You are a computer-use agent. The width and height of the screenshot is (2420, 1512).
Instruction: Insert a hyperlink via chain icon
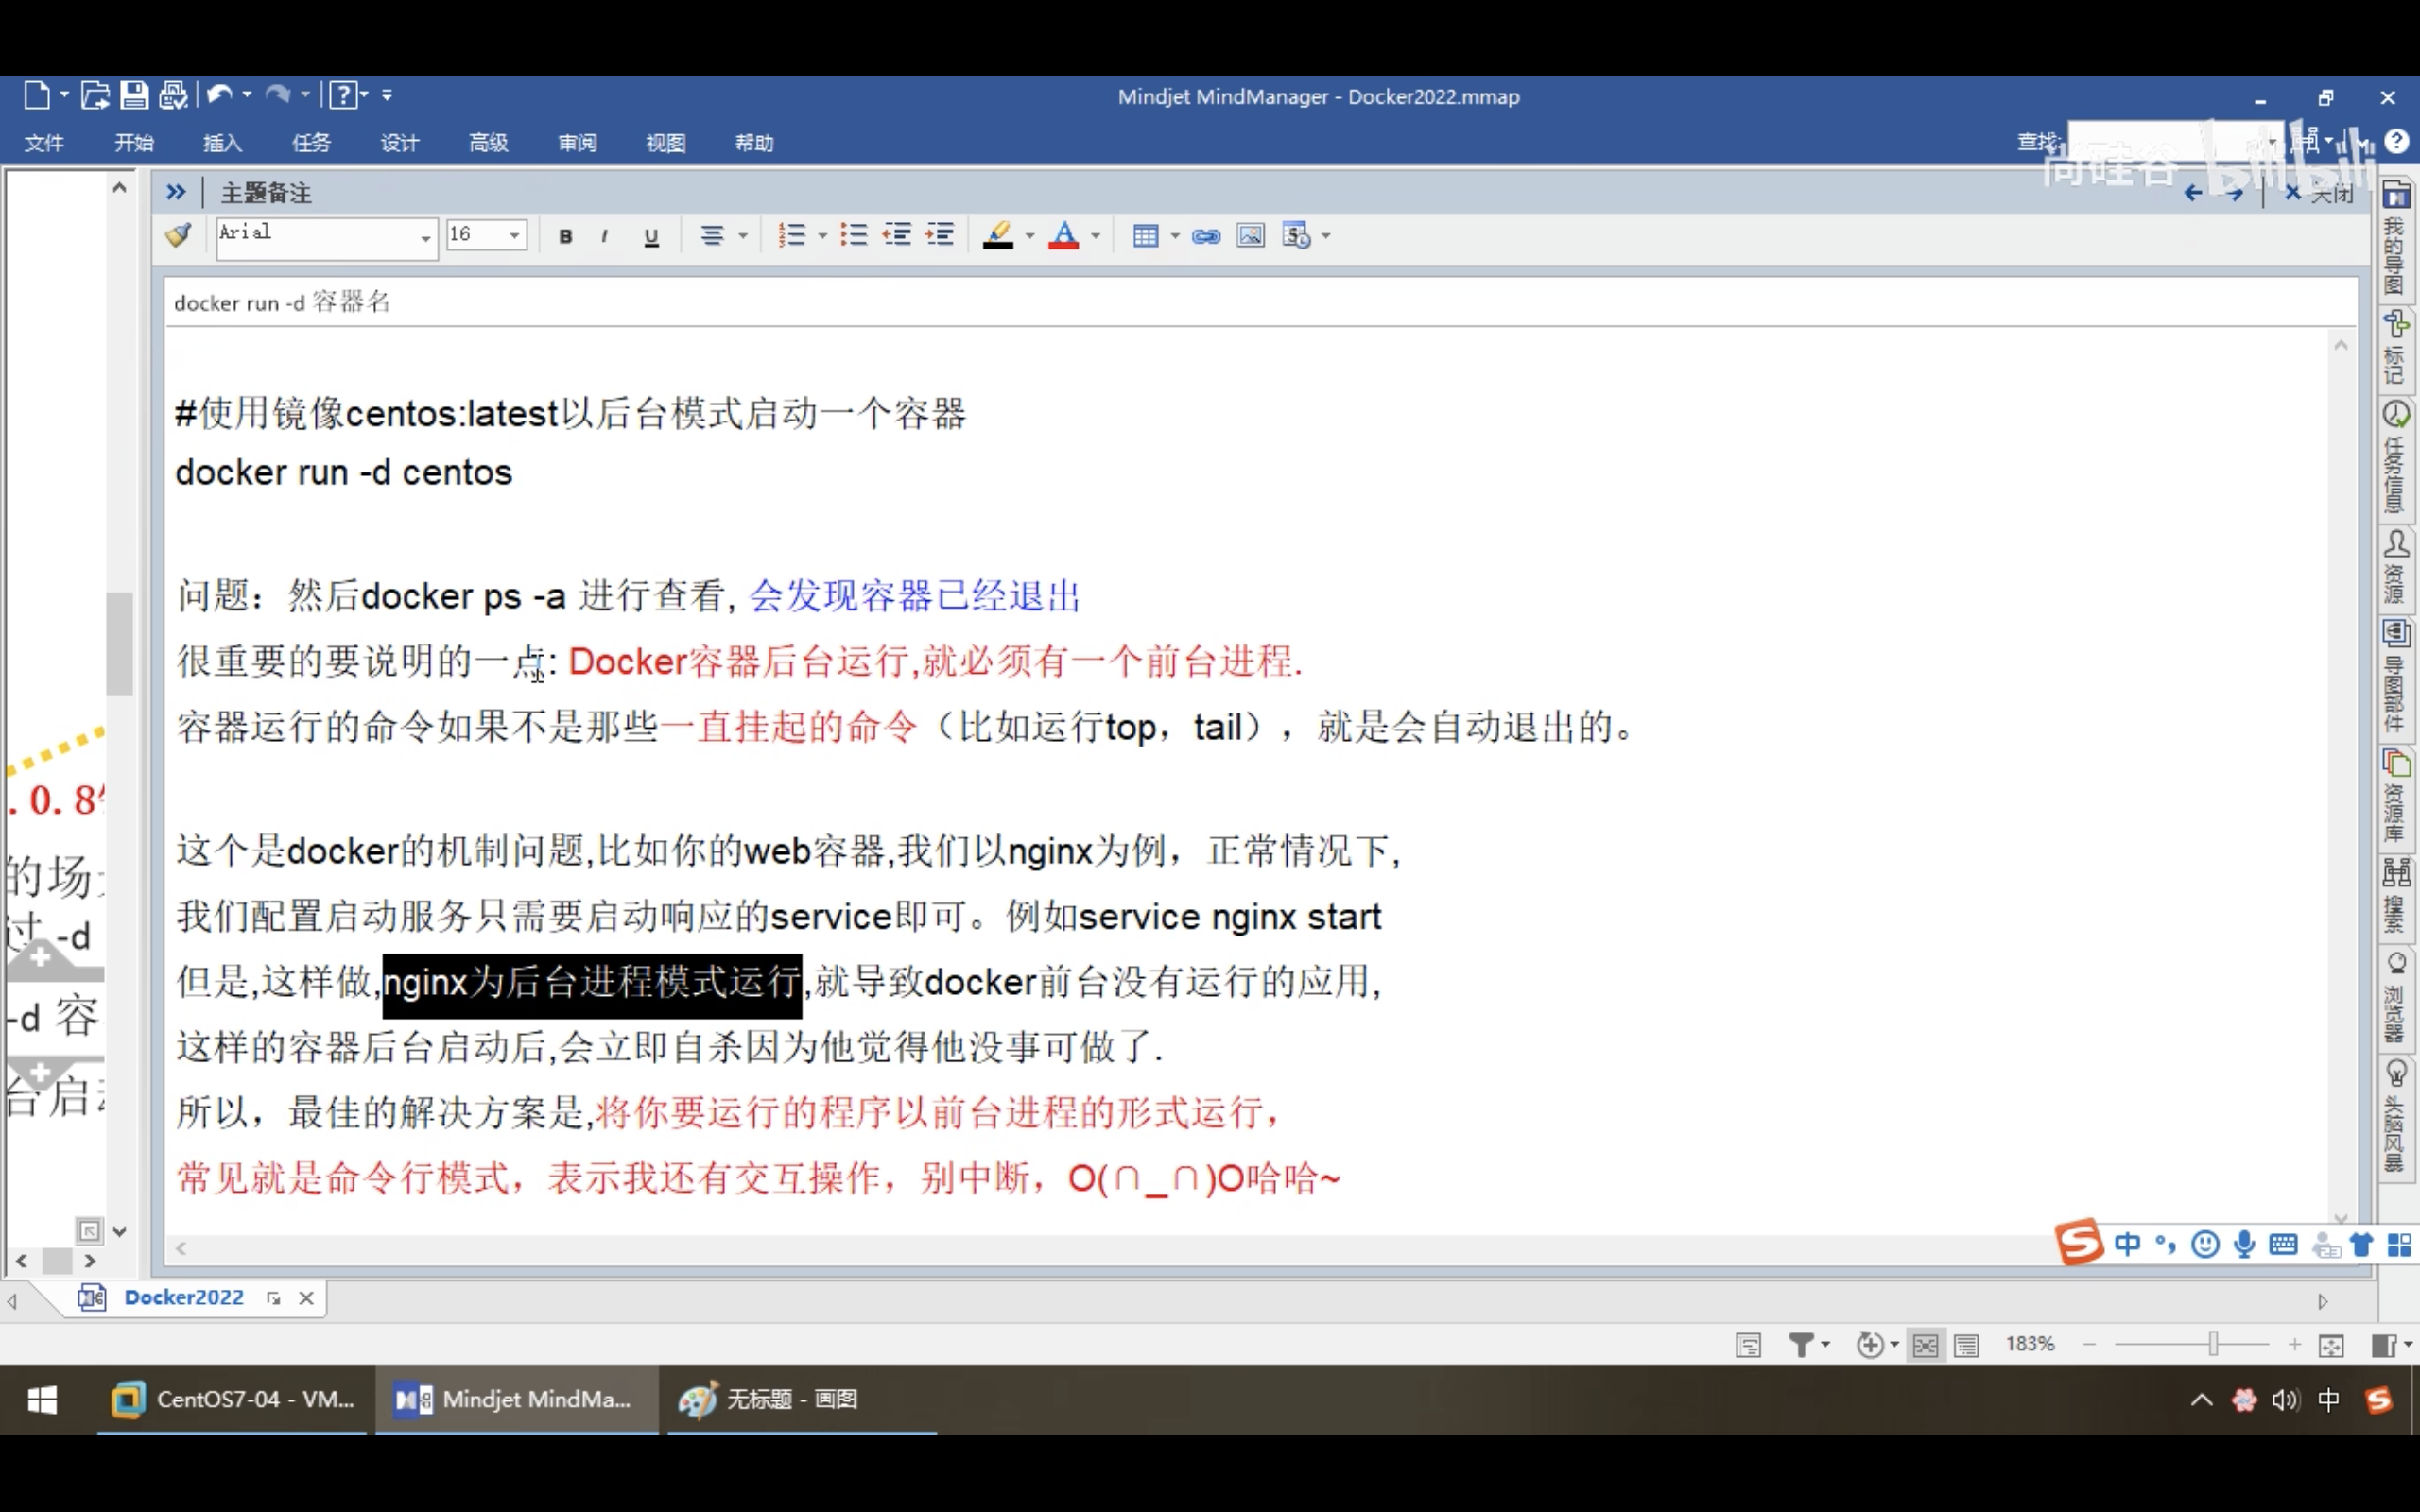[x=1206, y=236]
